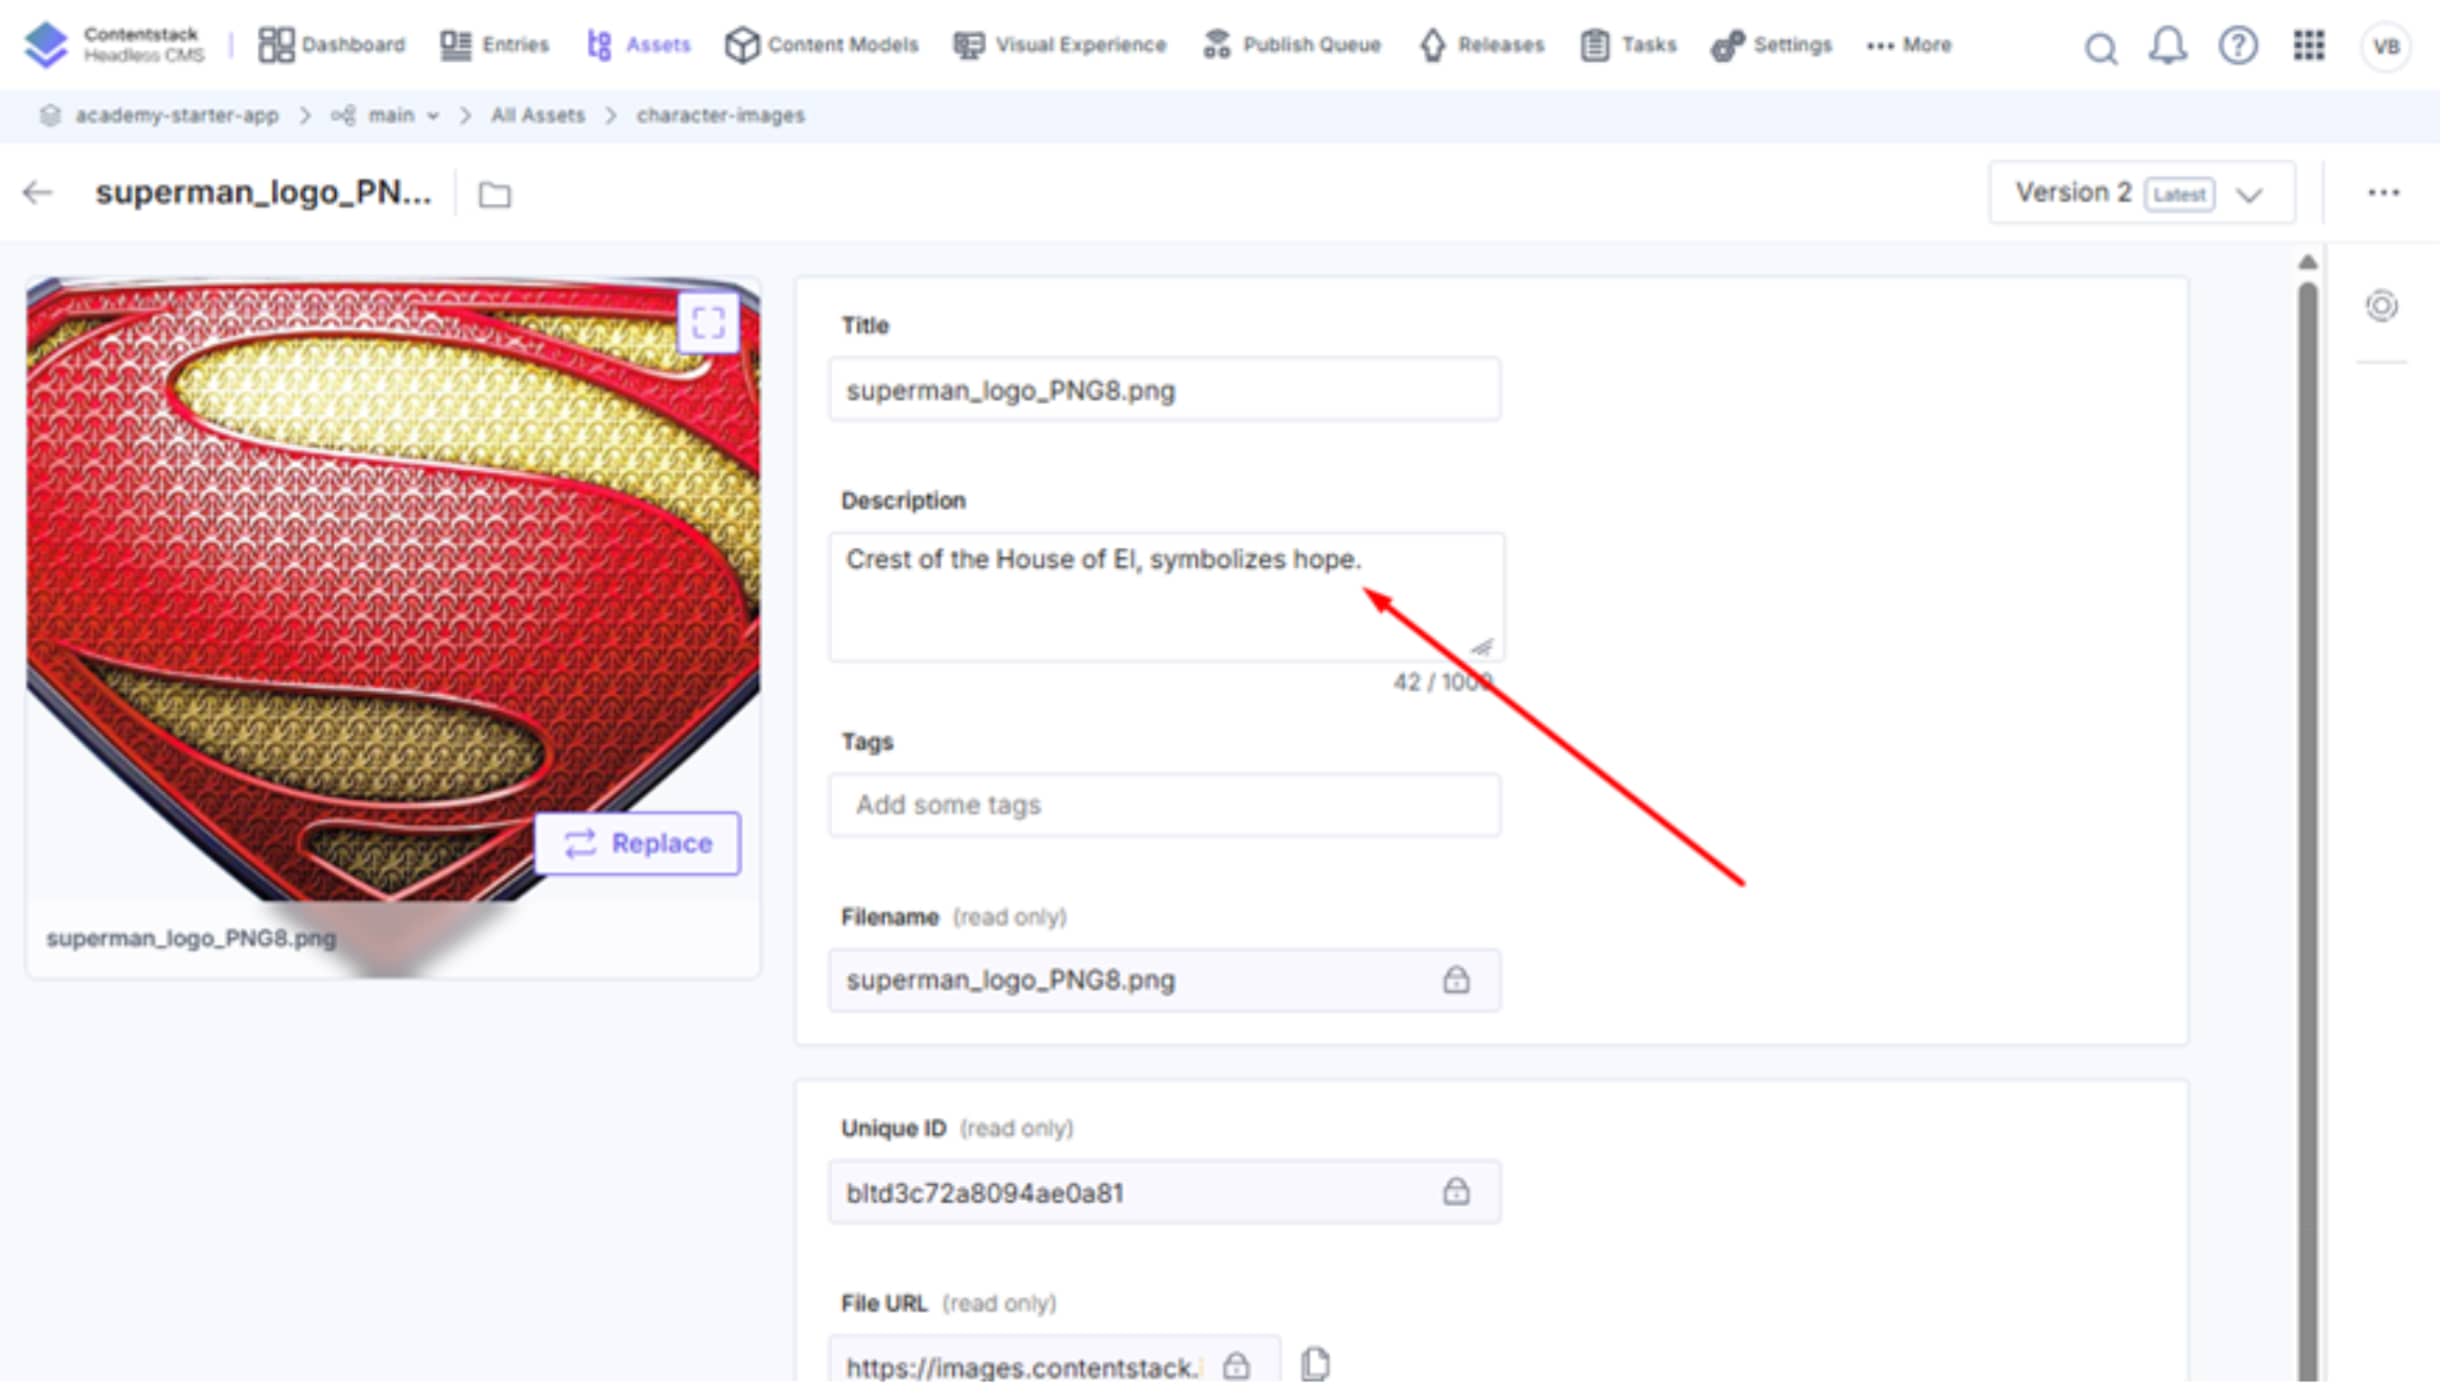Click the superman_logo_PNG8.png caption under the image
Viewport: 2448px width, 1394px height.
point(191,939)
